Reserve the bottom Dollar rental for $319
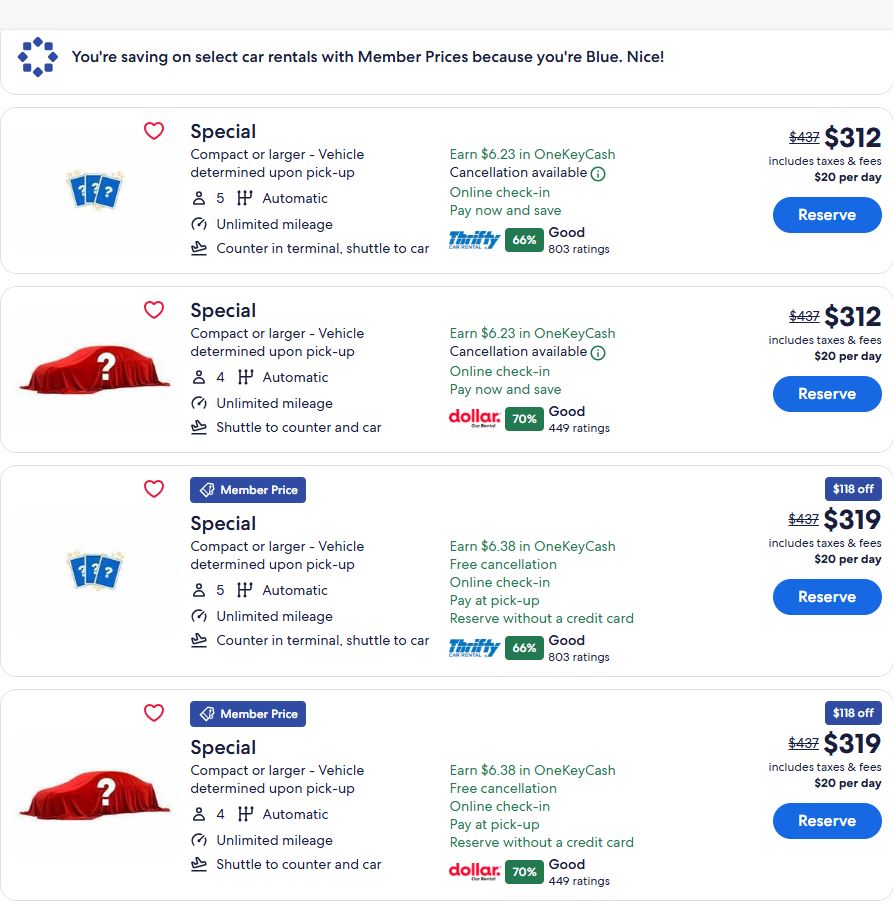 click(x=826, y=821)
